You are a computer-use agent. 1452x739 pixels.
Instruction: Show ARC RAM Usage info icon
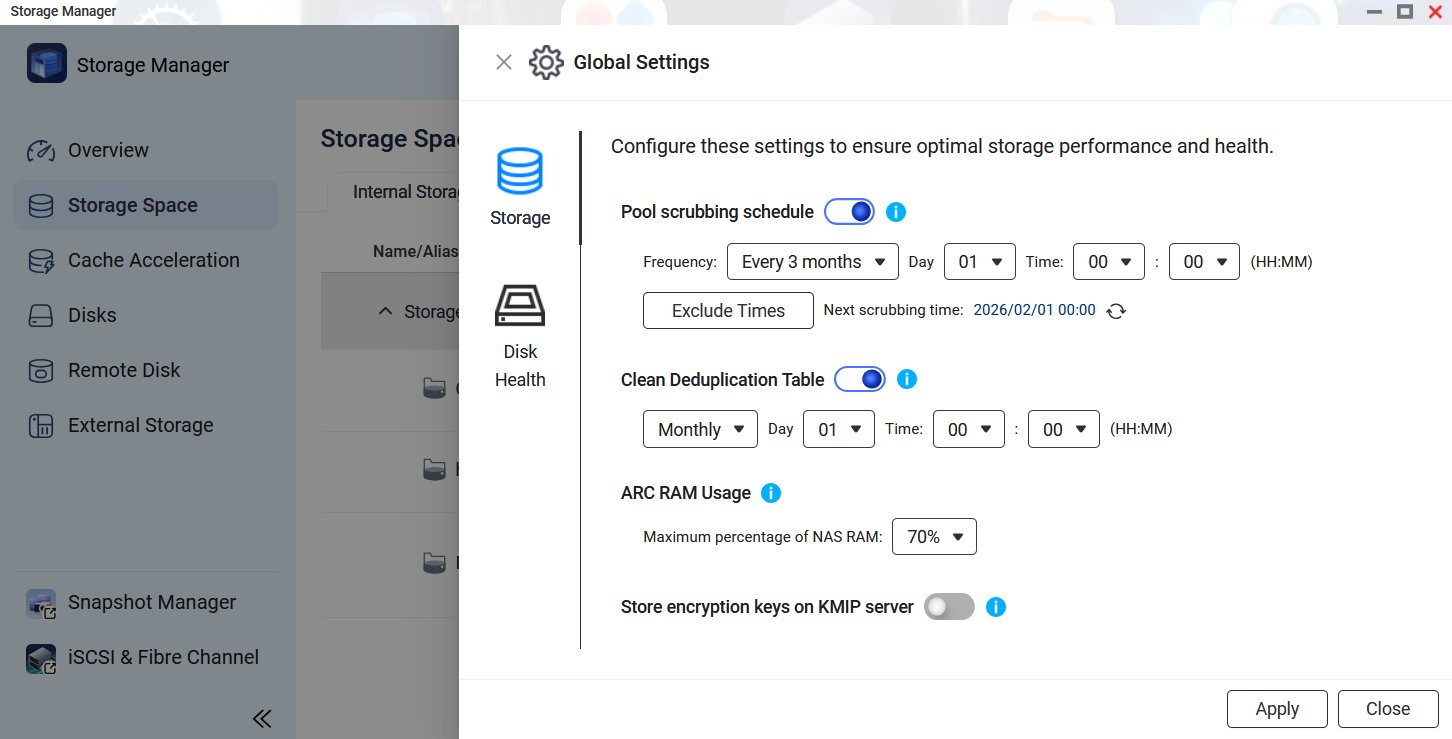771,493
